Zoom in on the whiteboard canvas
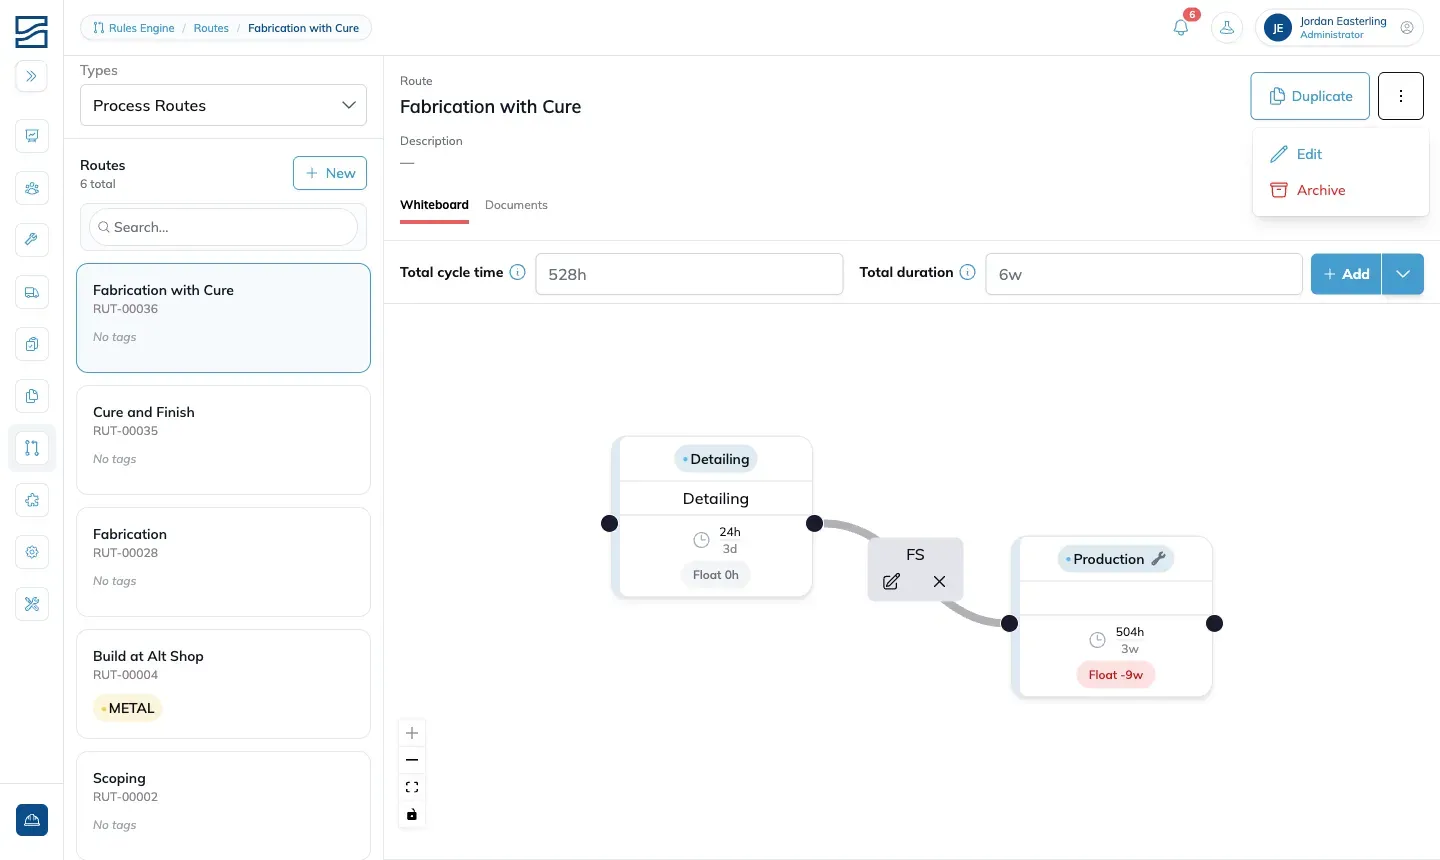Image resolution: width=1440 pixels, height=860 pixels. coord(412,733)
